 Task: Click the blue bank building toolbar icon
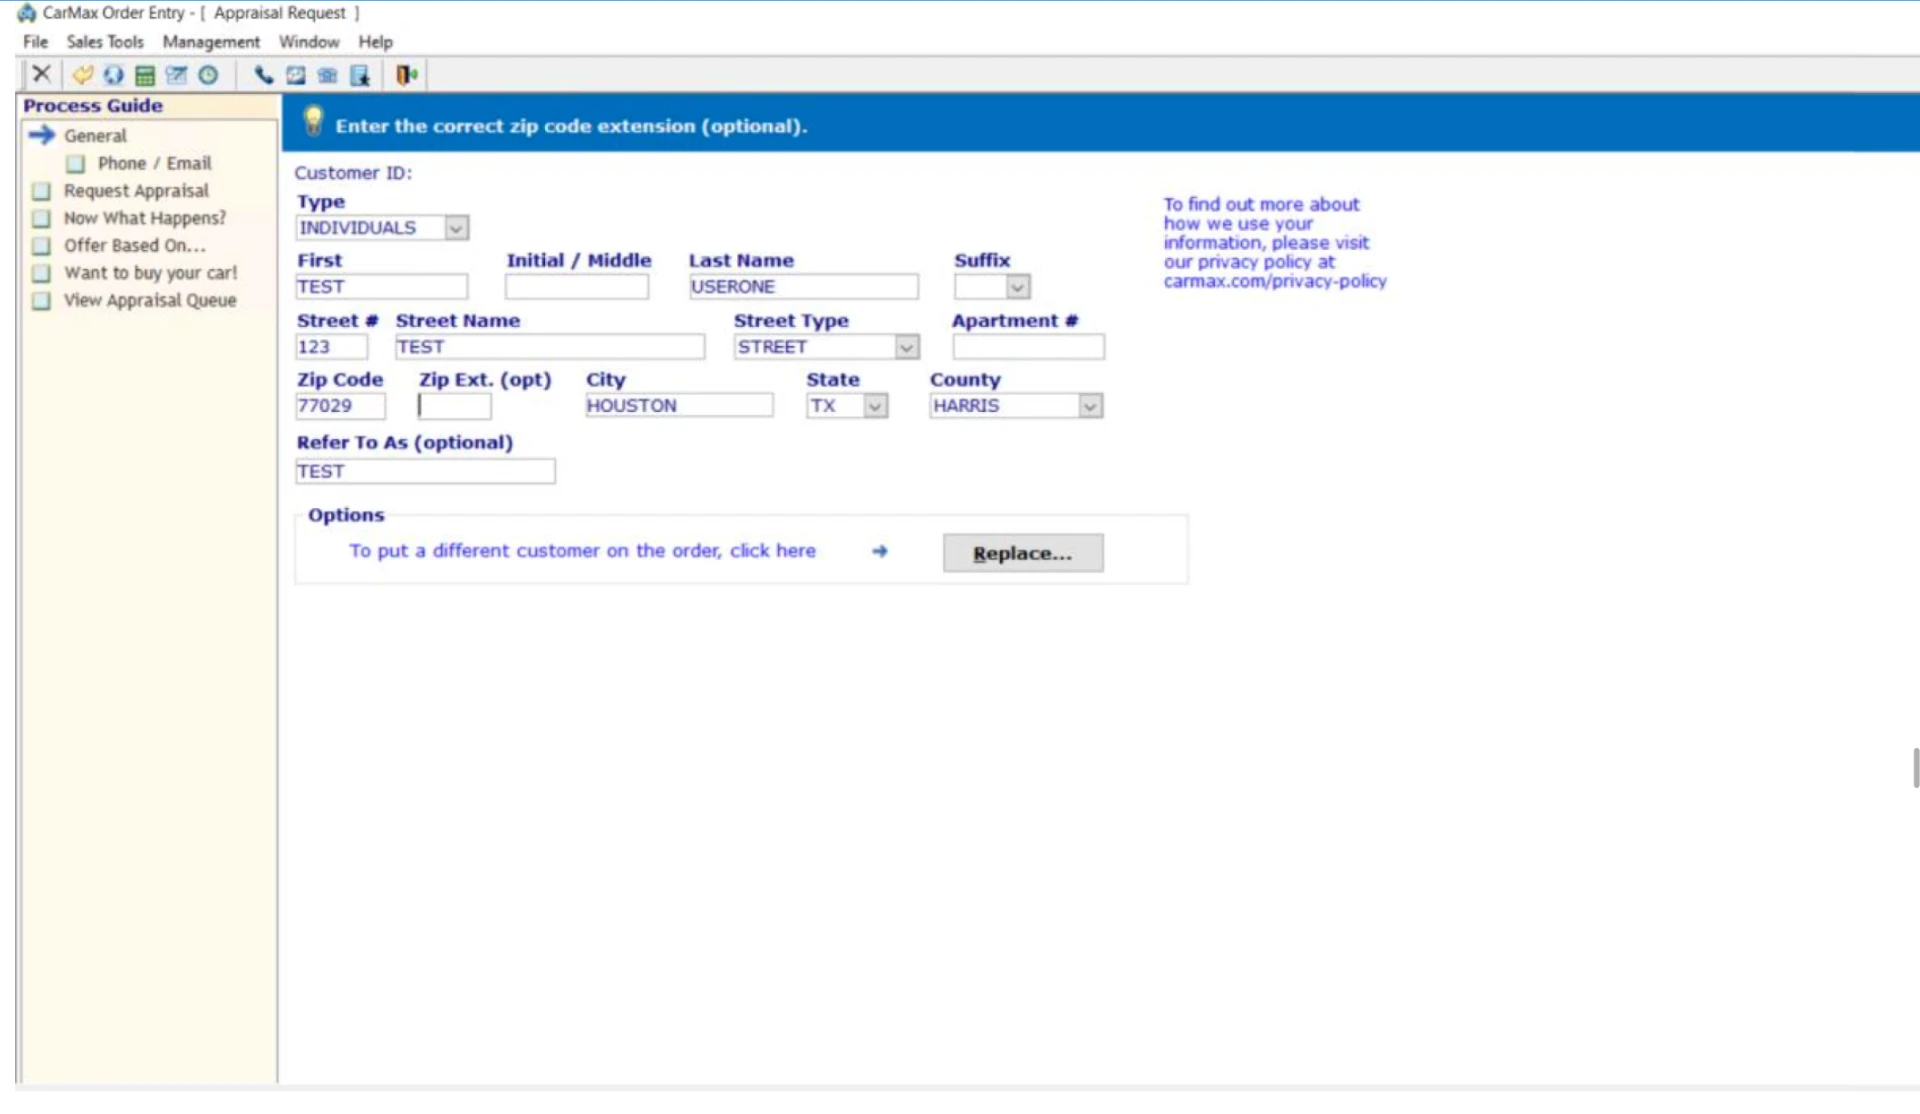click(x=327, y=75)
